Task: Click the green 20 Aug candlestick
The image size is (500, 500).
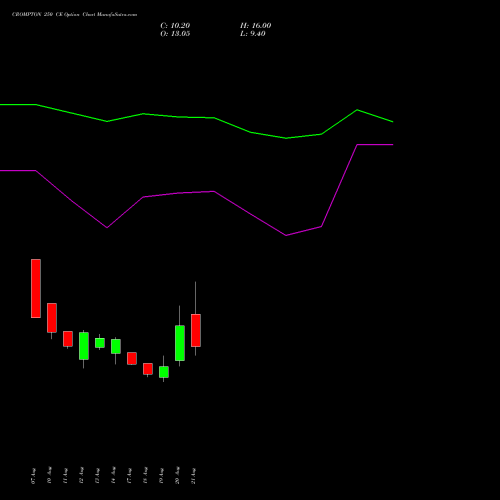Action: (x=180, y=343)
